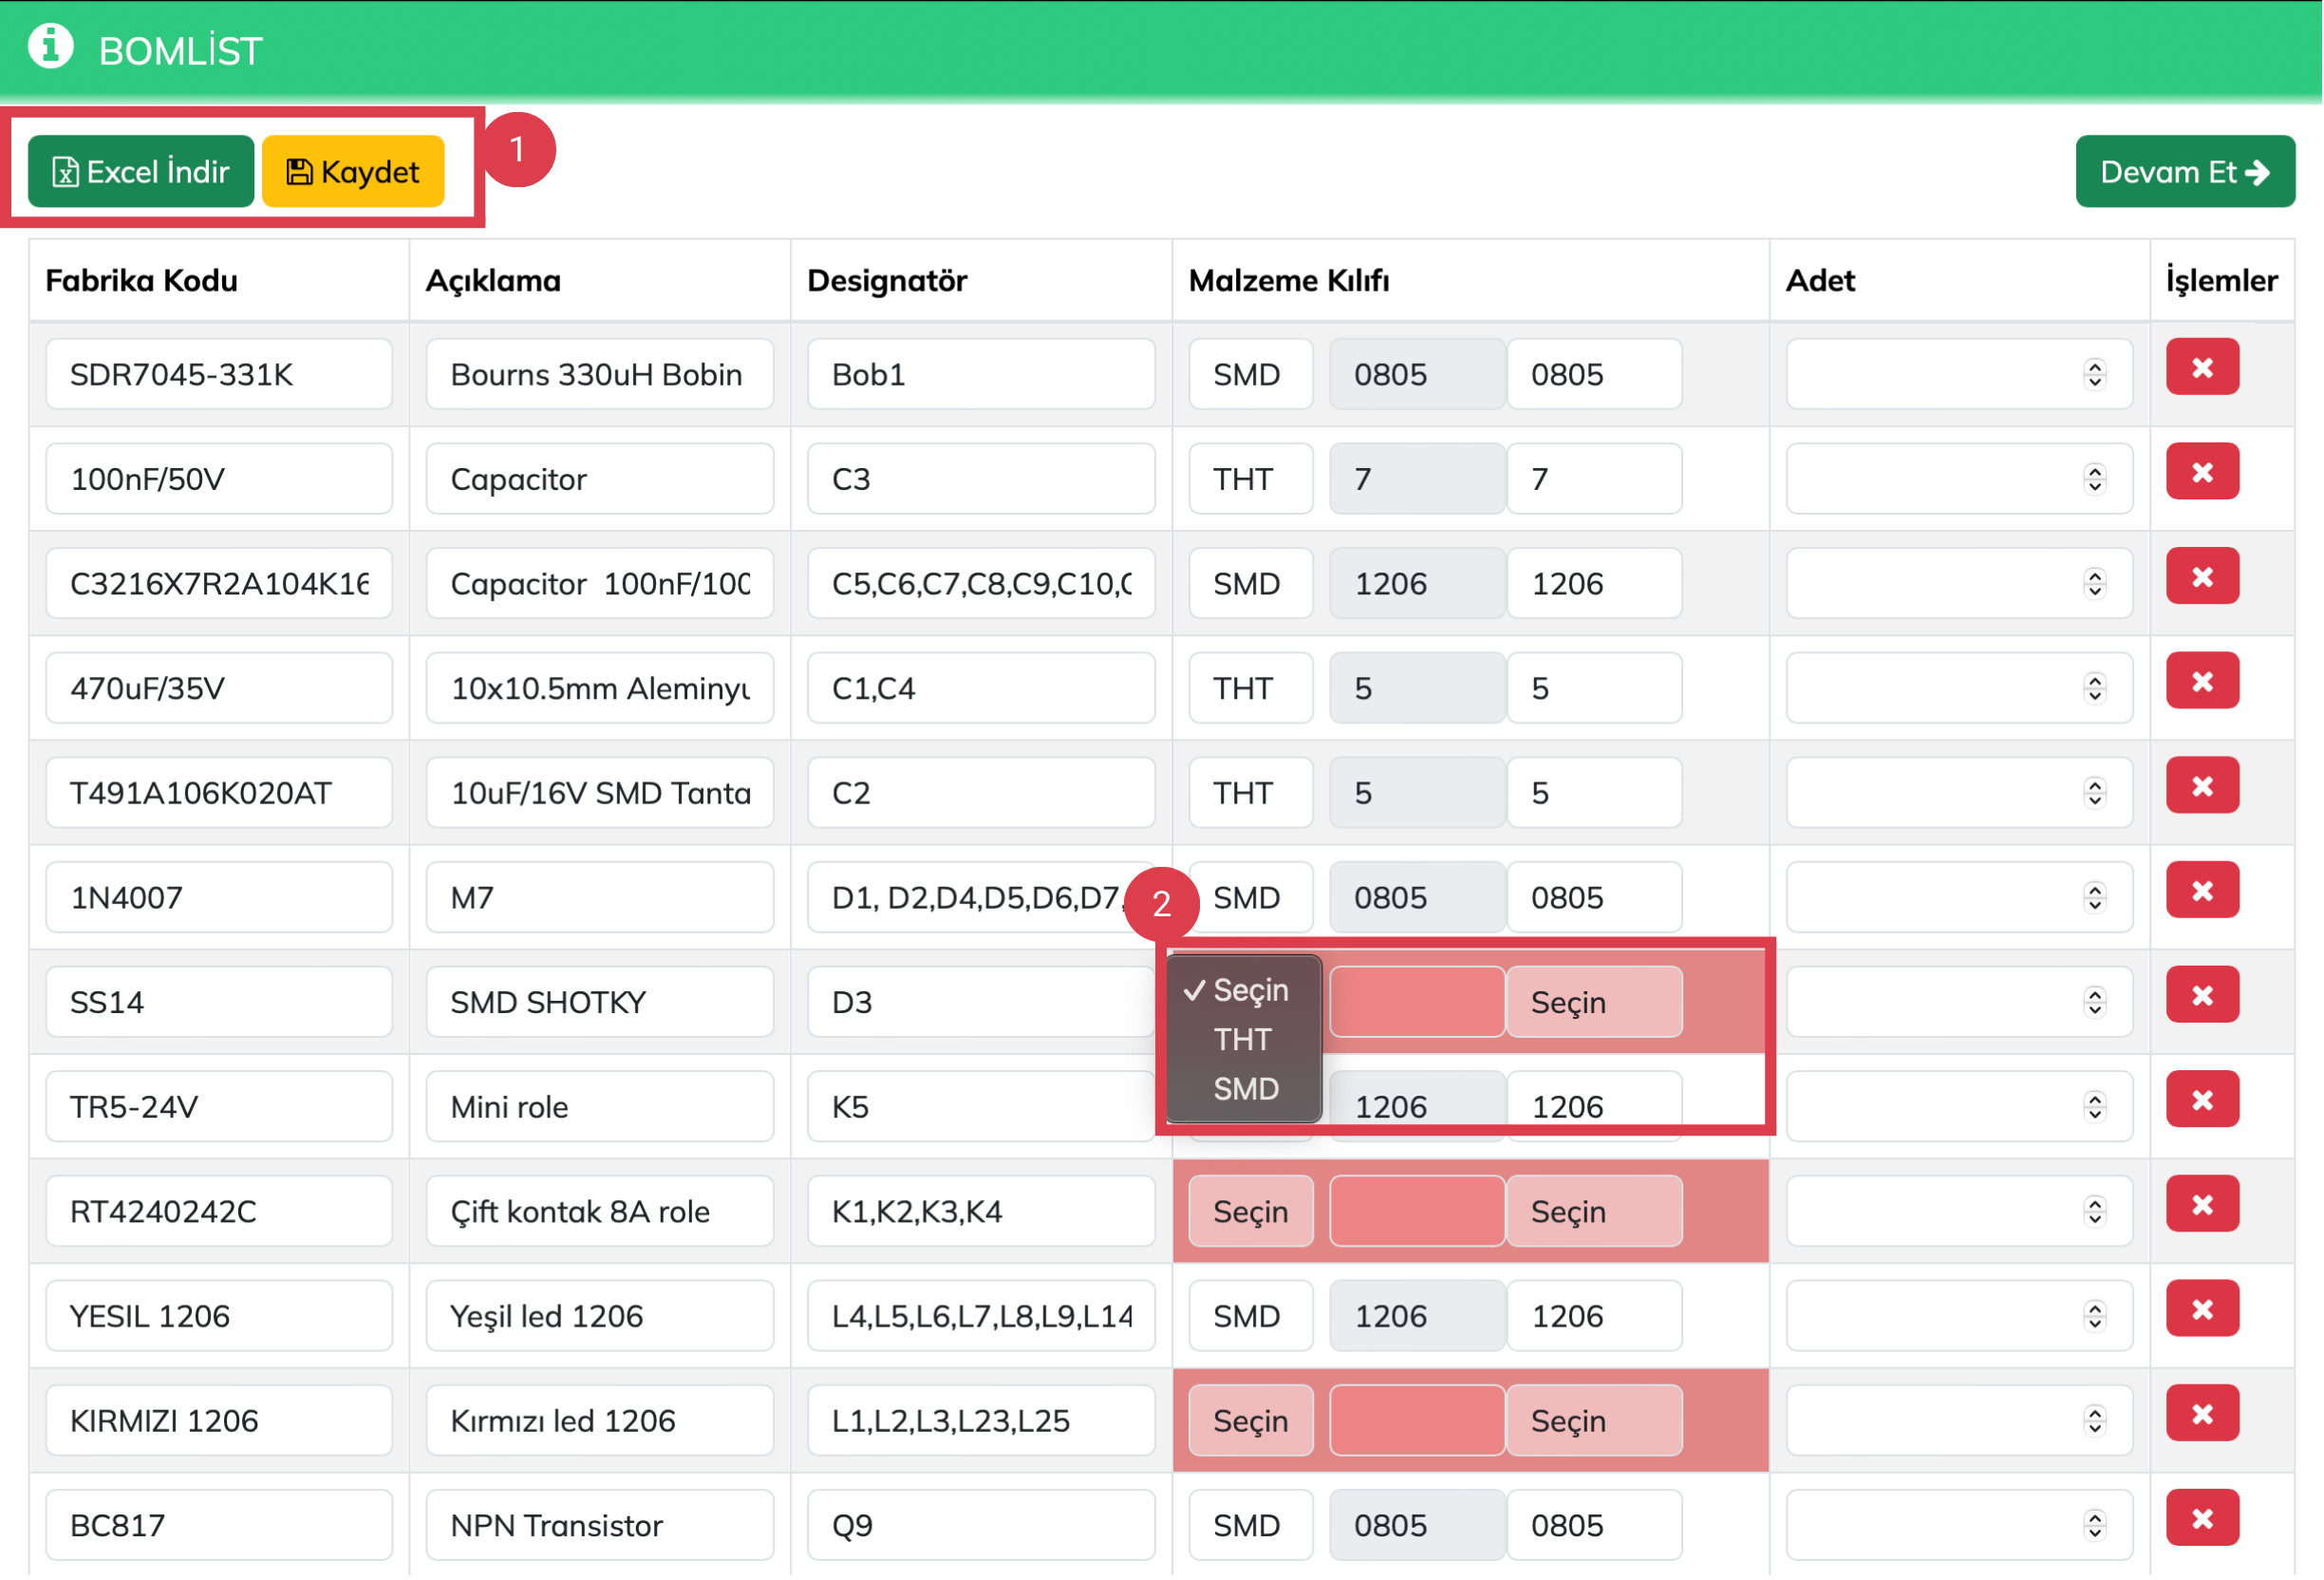
Task: Delete the BC817 row with red X
Action: (x=2203, y=1520)
